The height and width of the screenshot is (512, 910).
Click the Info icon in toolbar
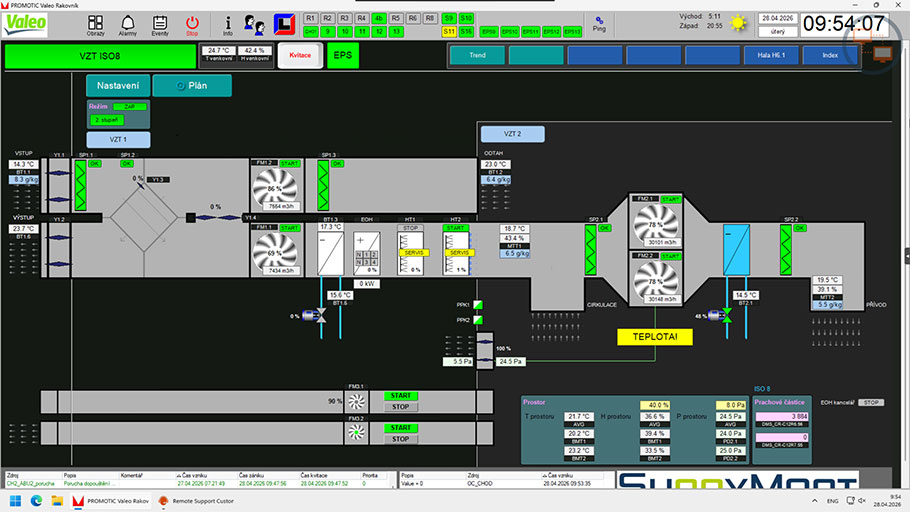[227, 24]
